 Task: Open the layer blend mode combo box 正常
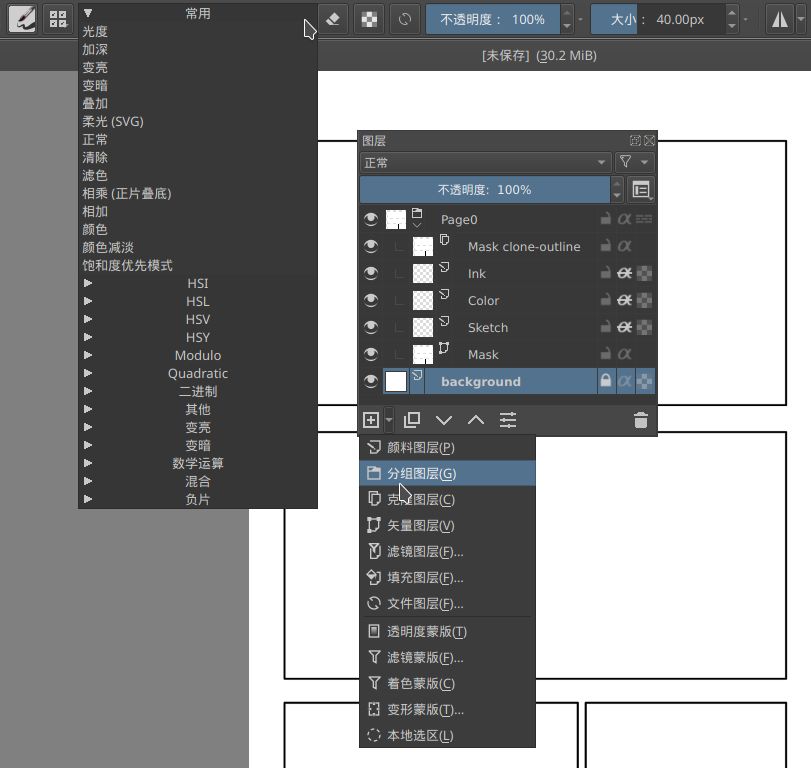485,162
